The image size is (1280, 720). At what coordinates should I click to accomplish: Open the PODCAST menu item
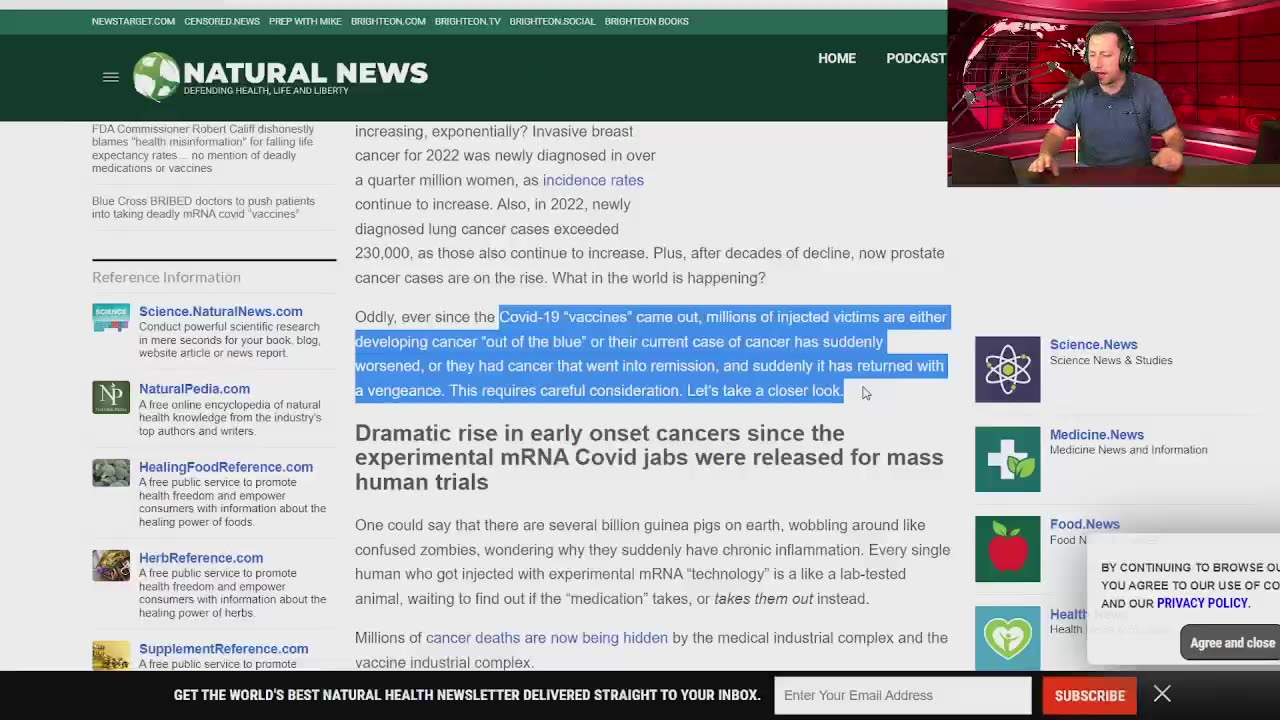pos(916,58)
